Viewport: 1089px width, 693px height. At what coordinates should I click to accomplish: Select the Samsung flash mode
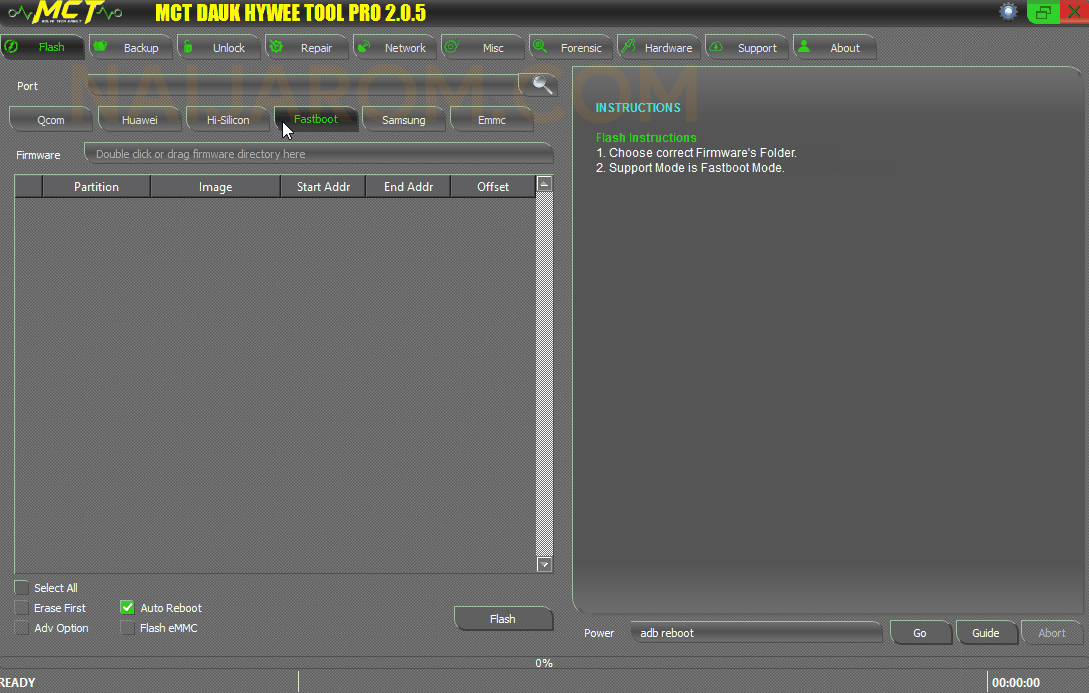(x=404, y=119)
